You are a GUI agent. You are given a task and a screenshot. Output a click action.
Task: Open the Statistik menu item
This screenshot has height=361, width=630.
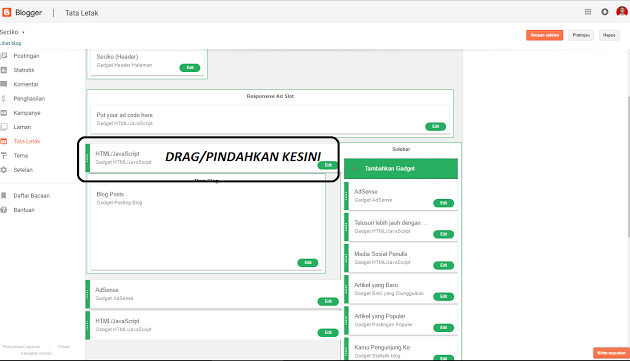24,70
